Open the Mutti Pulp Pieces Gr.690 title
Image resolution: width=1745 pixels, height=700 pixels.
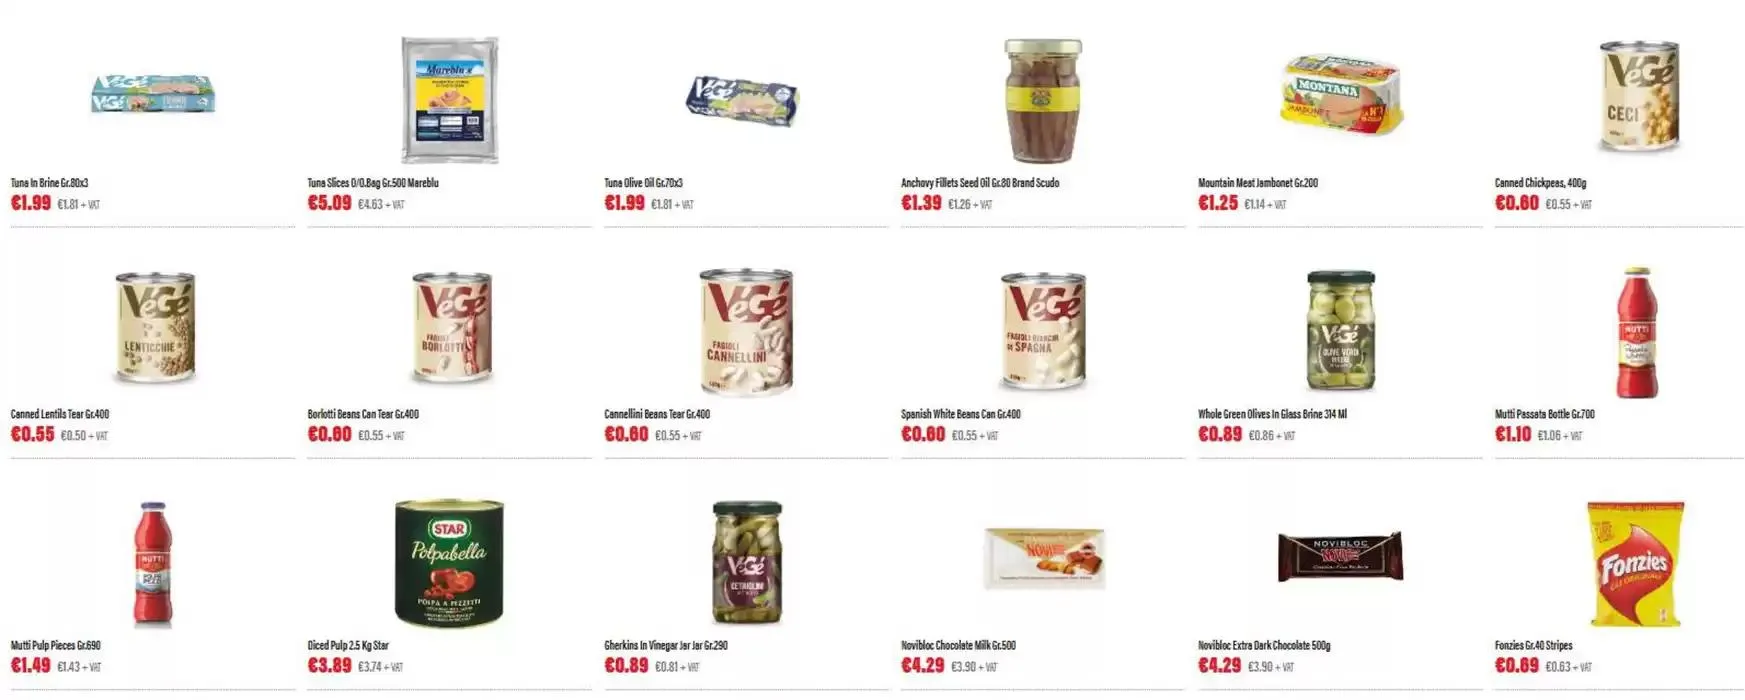click(x=56, y=646)
